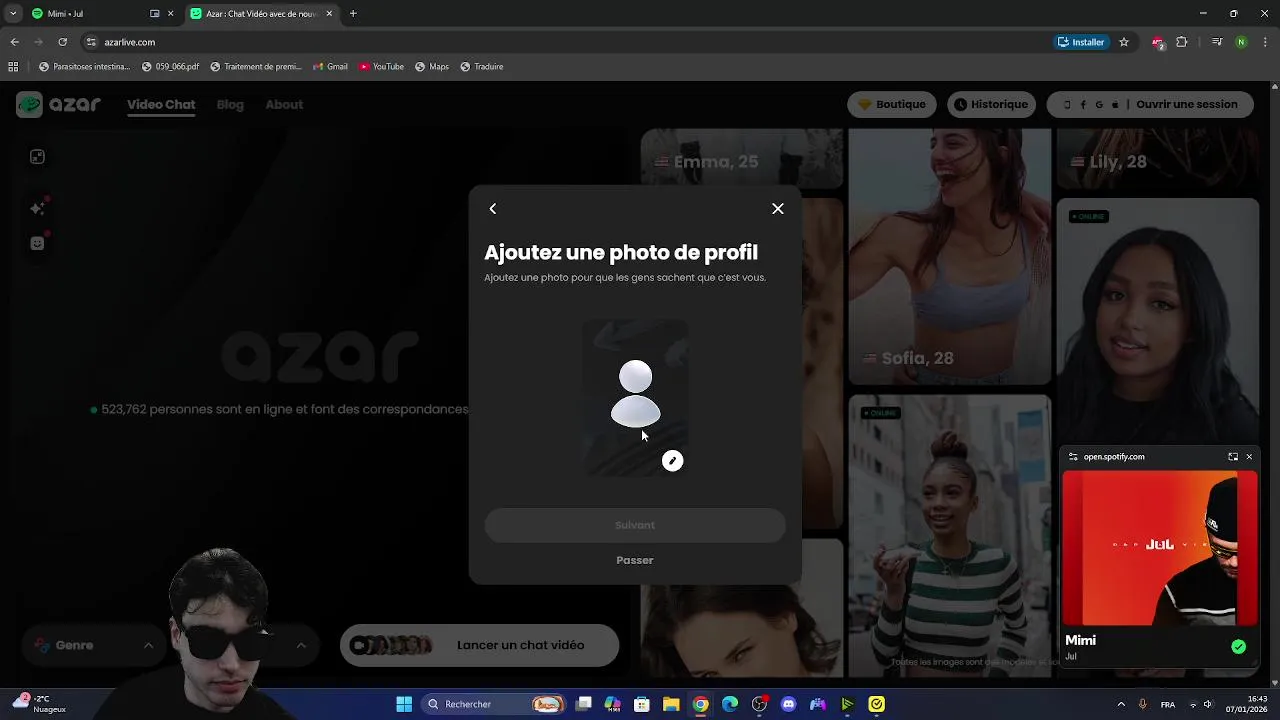This screenshot has height=720, width=1280.
Task: Open the Windows Start menu
Action: click(x=404, y=704)
